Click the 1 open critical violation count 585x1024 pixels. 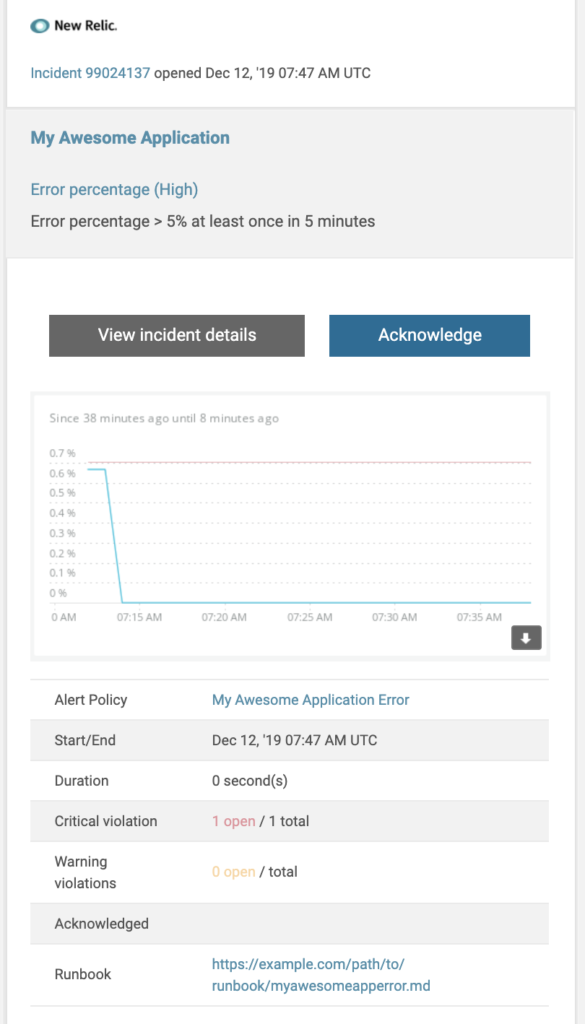point(234,822)
